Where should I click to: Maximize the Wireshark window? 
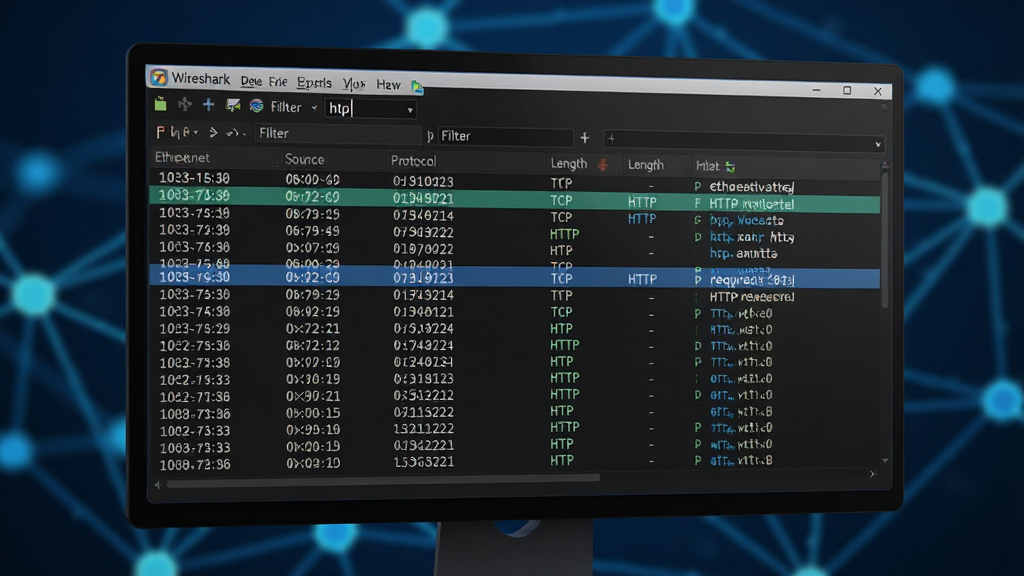[847, 90]
